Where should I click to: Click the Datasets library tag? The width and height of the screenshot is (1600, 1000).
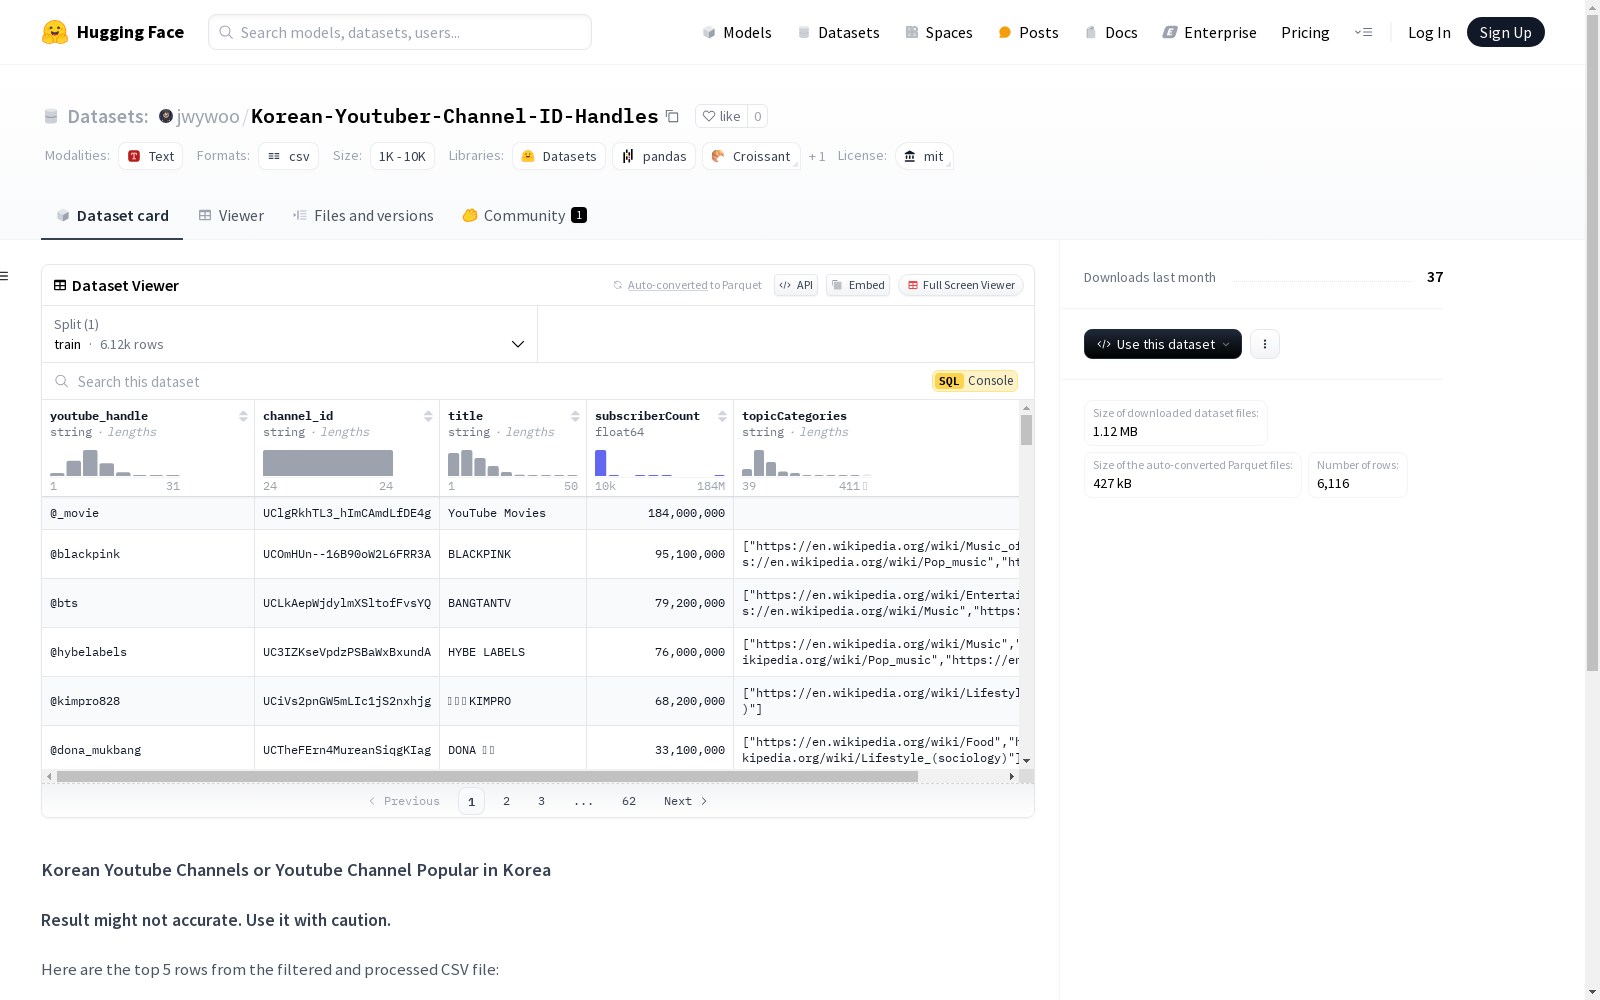click(559, 156)
